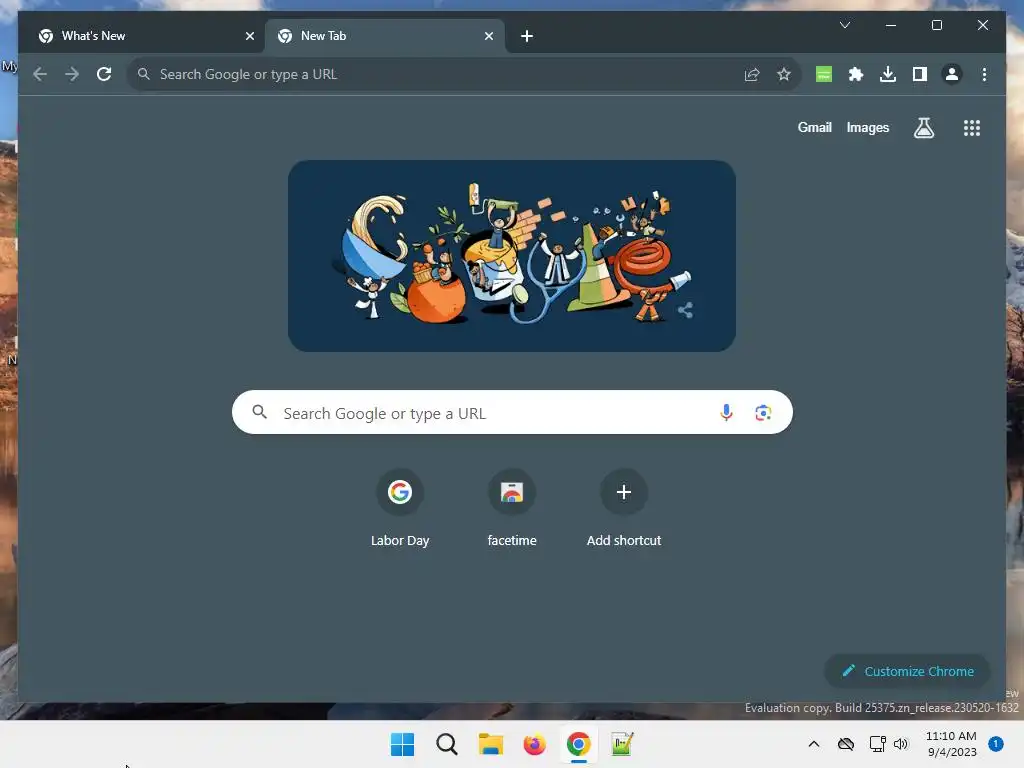Launch Firefox from the taskbar

534,744
